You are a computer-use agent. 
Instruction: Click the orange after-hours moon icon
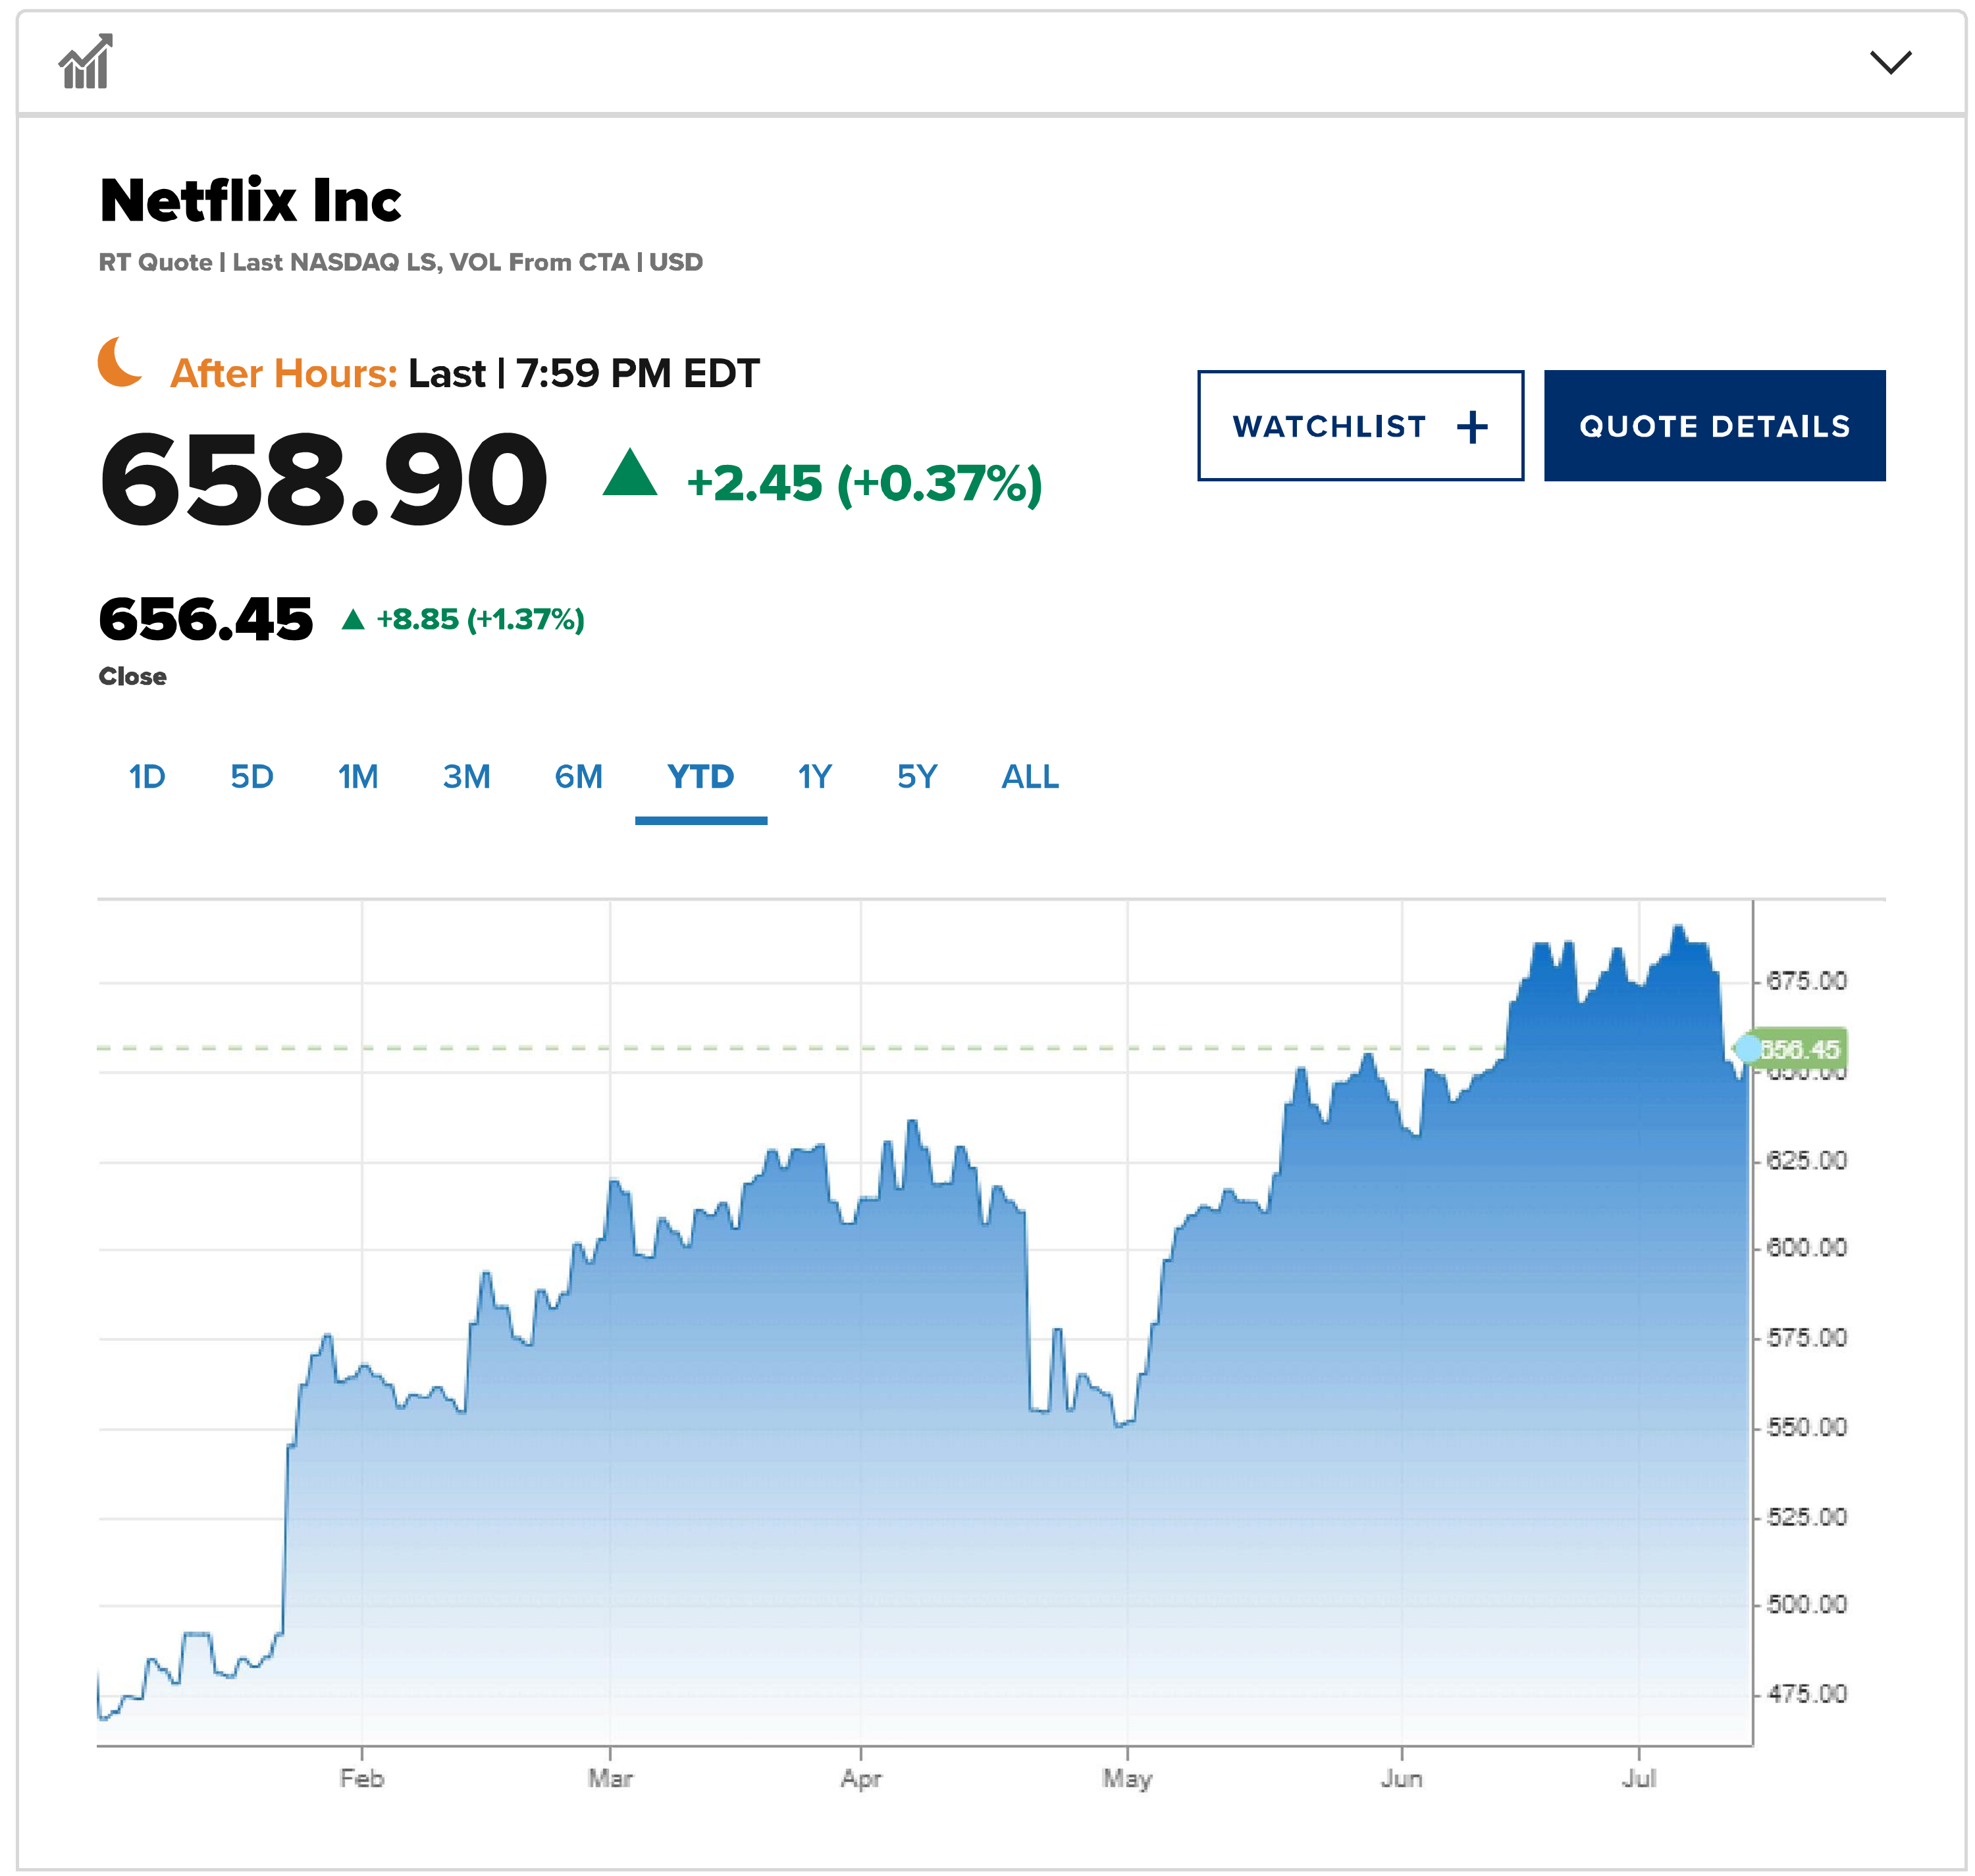tap(120, 362)
